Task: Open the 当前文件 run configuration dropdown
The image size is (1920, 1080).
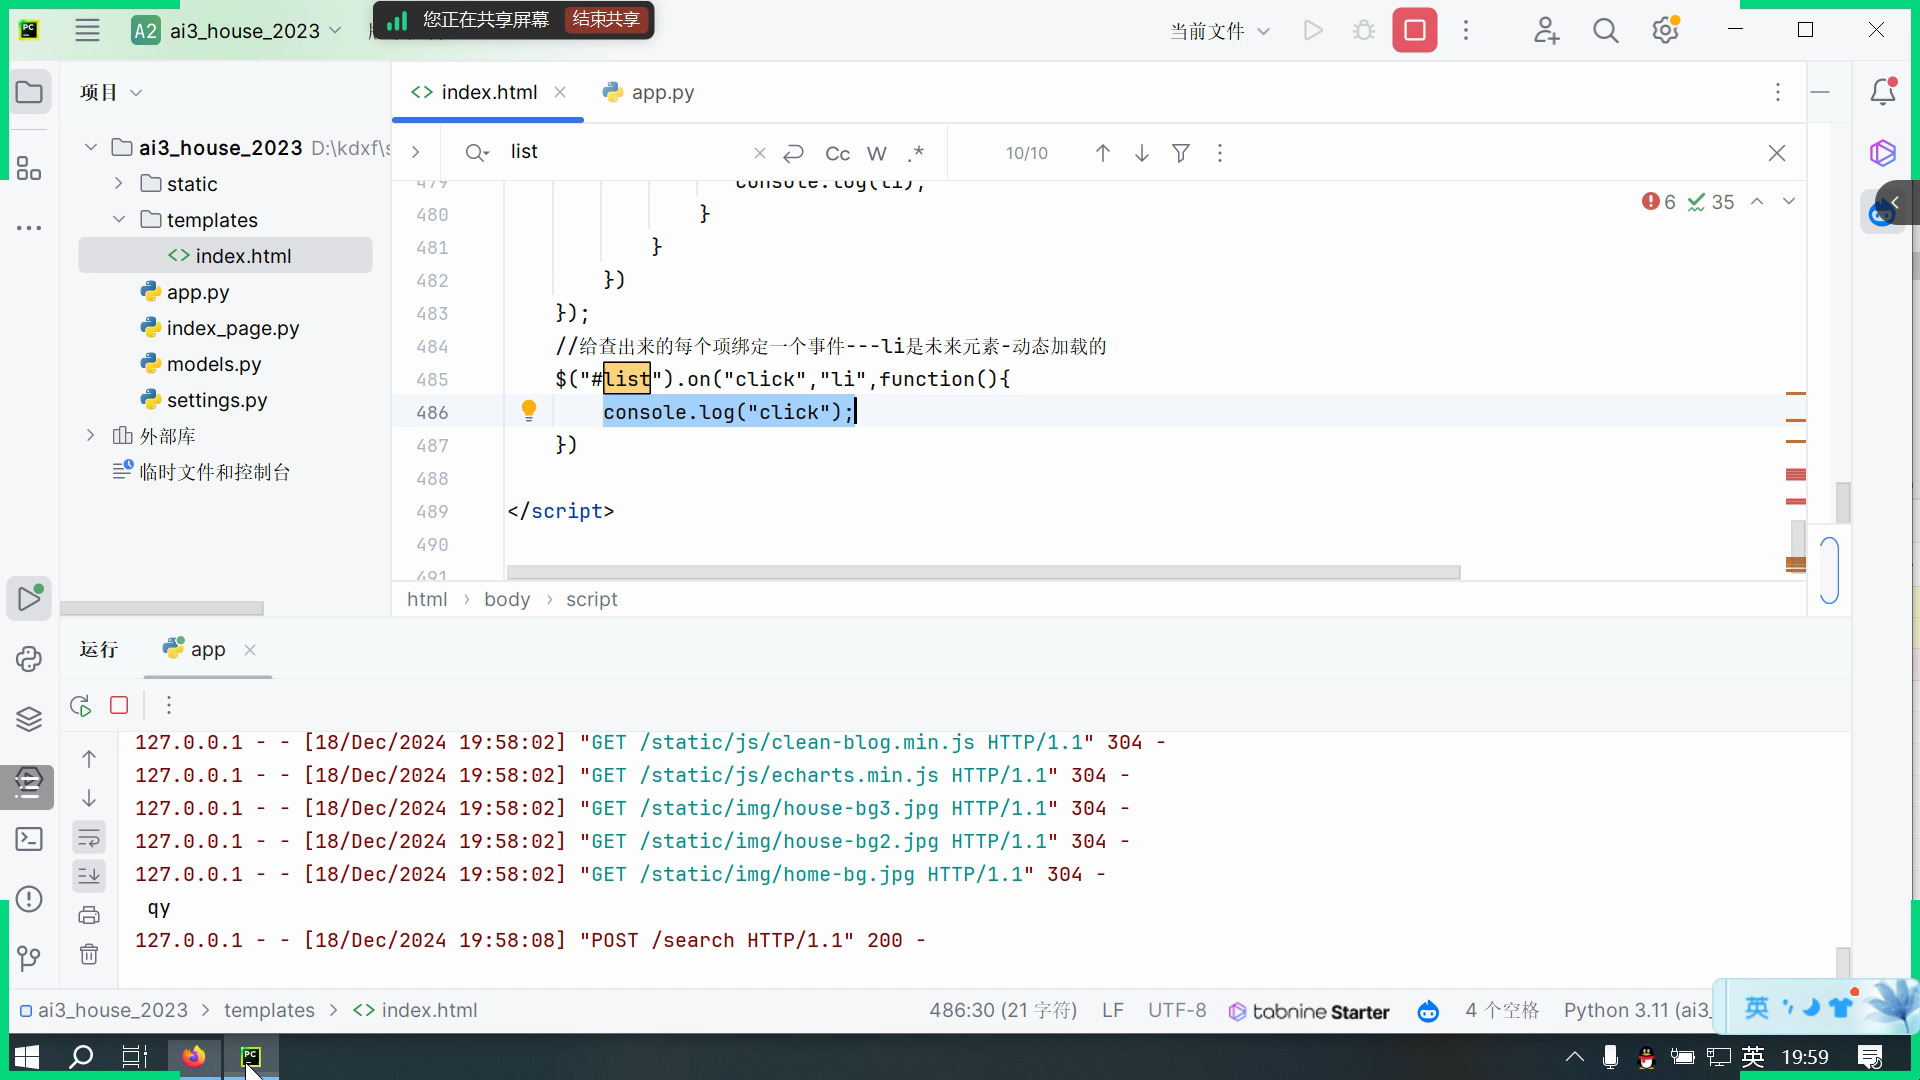Action: (1220, 31)
